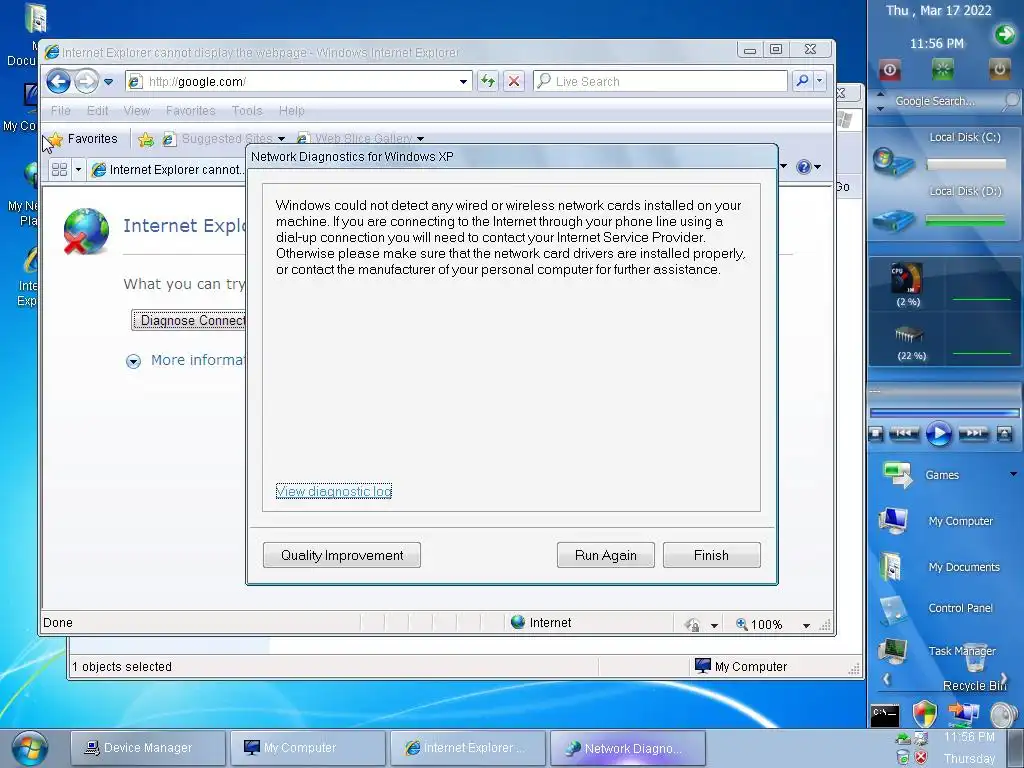The image size is (1024, 768).
Task: Click the eject button in sidebar player
Action: 1004,434
